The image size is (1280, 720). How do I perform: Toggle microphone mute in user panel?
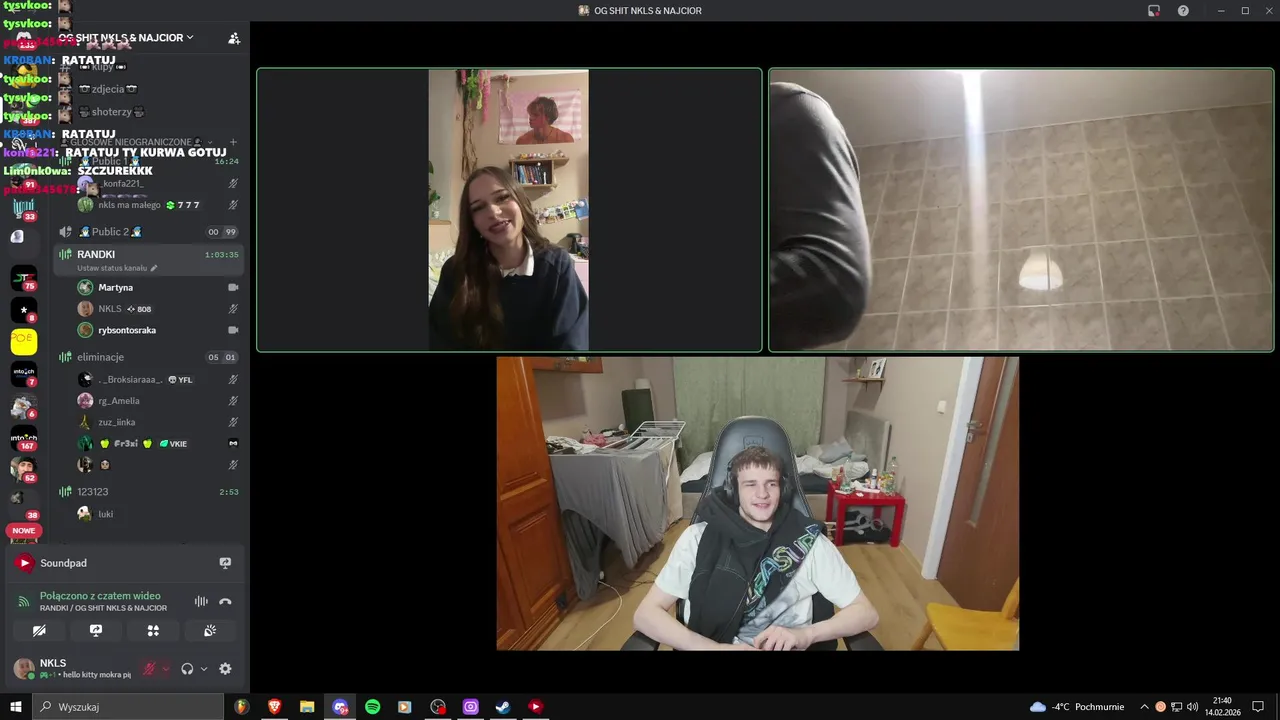click(149, 669)
